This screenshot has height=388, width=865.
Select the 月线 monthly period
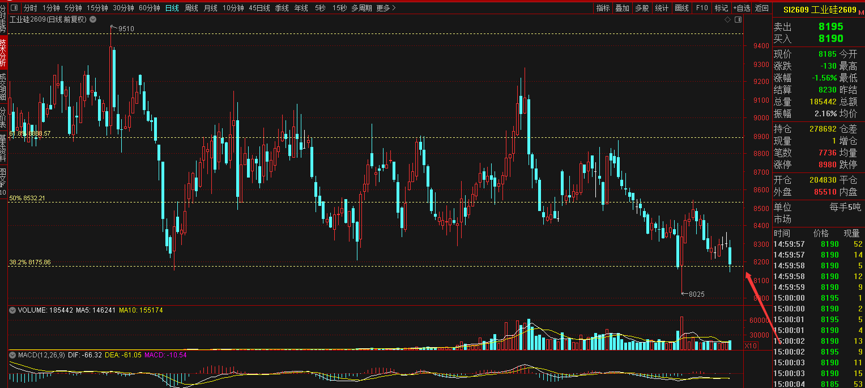[x=210, y=8]
